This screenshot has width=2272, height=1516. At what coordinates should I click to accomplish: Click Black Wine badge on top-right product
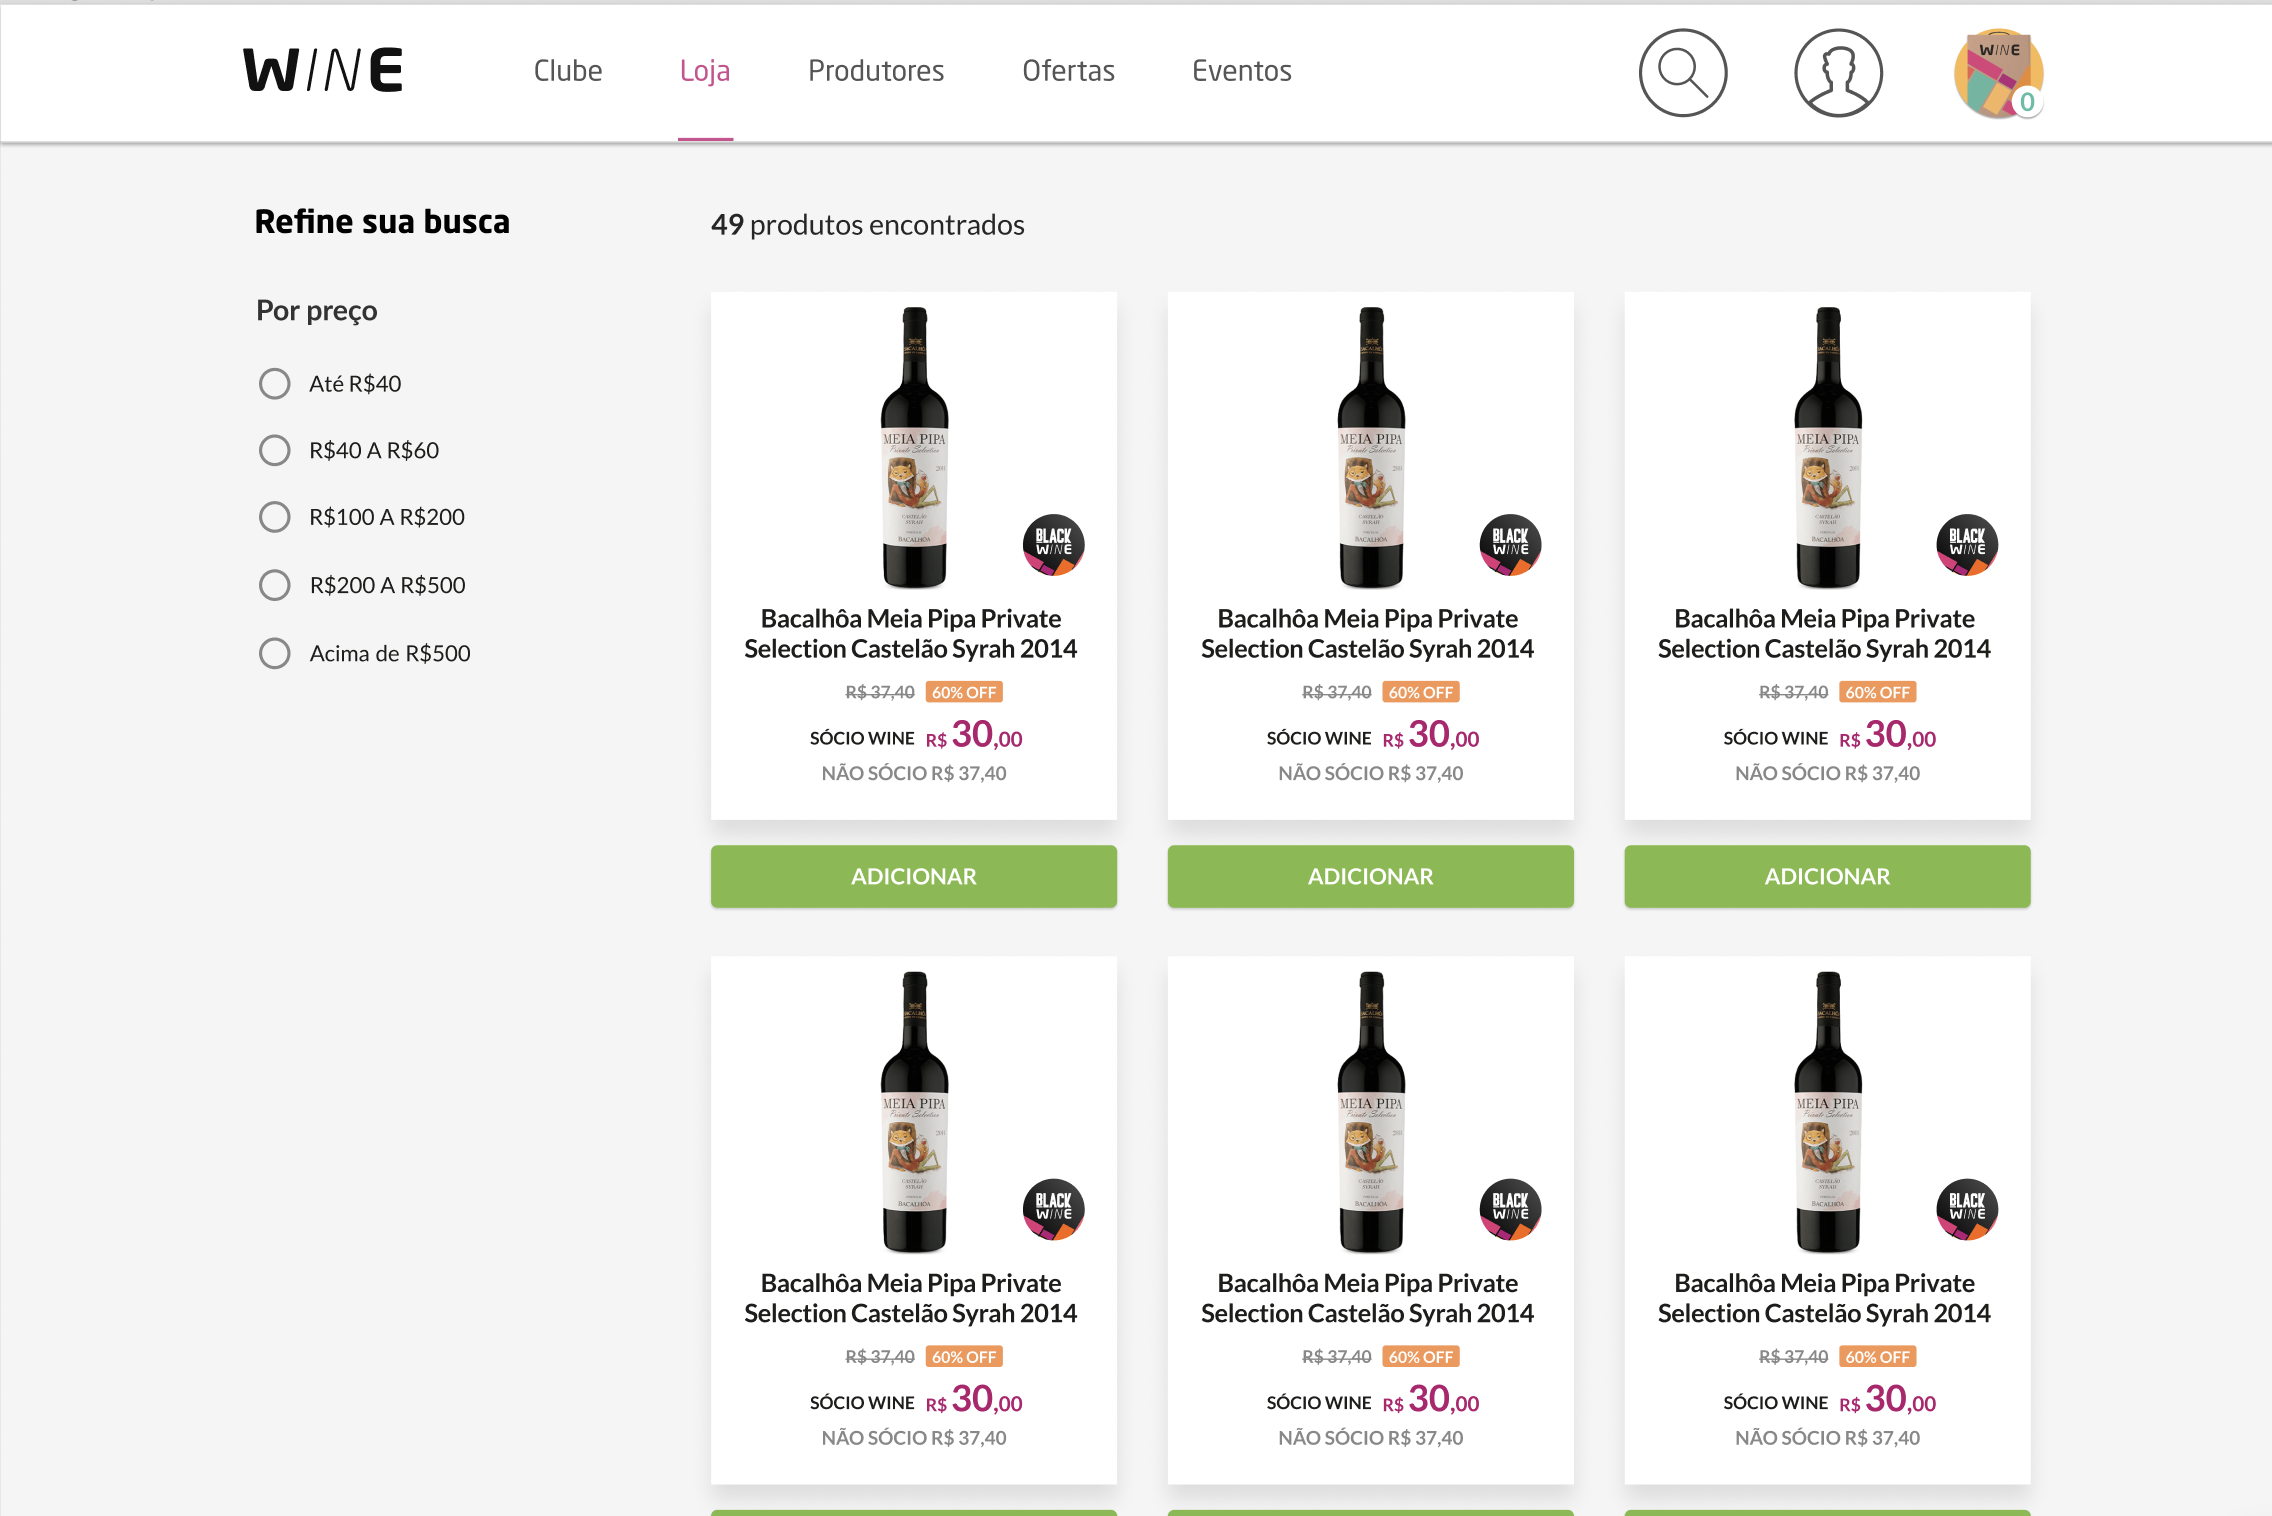pyautogui.click(x=1967, y=545)
